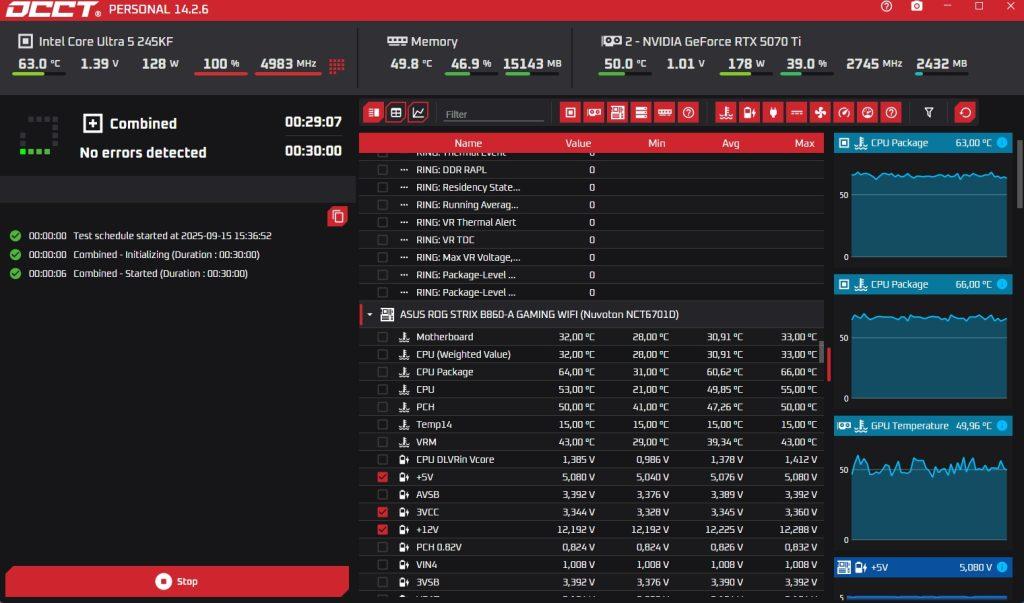Take a screenshot with the camera icon
Screen dimensions: 1024x603
[917, 7]
